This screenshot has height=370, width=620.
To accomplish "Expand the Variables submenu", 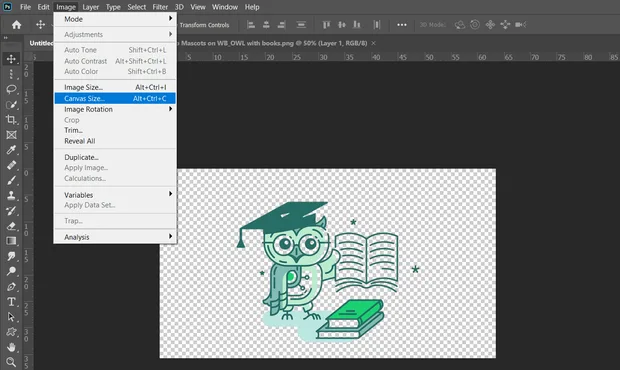I will 115,195.
